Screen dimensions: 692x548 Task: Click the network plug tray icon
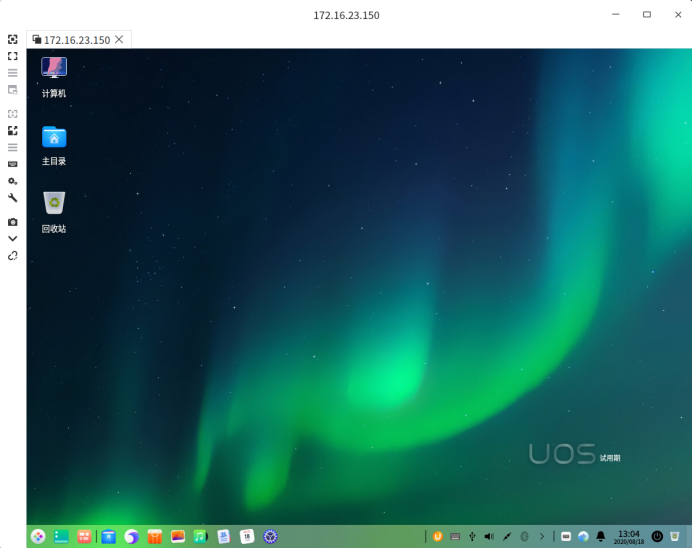pos(507,537)
